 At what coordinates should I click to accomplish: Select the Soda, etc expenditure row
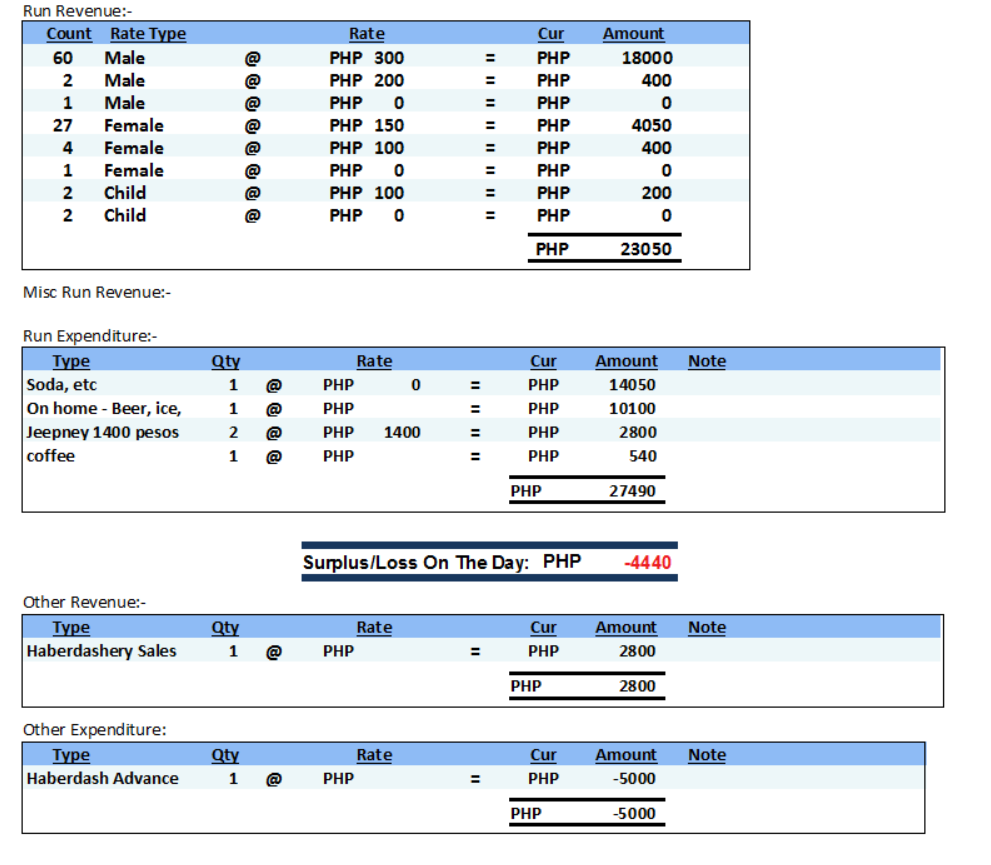[62, 384]
